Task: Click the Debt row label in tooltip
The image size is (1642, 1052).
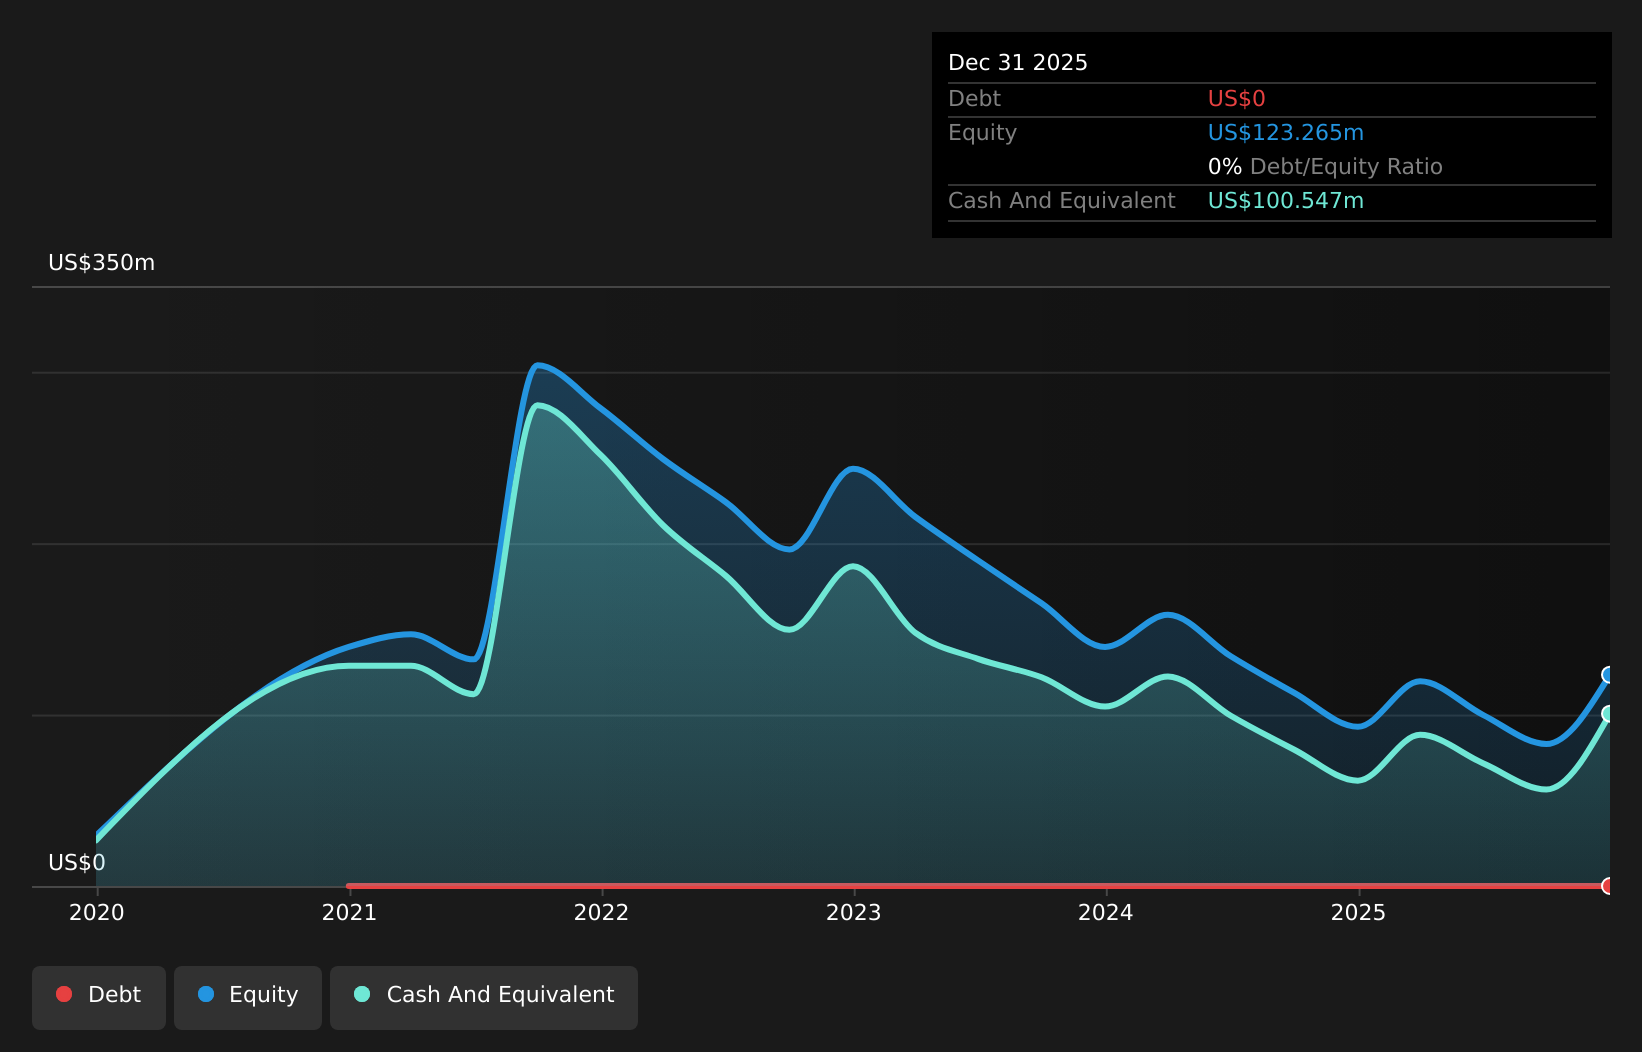Action: pyautogui.click(x=974, y=99)
